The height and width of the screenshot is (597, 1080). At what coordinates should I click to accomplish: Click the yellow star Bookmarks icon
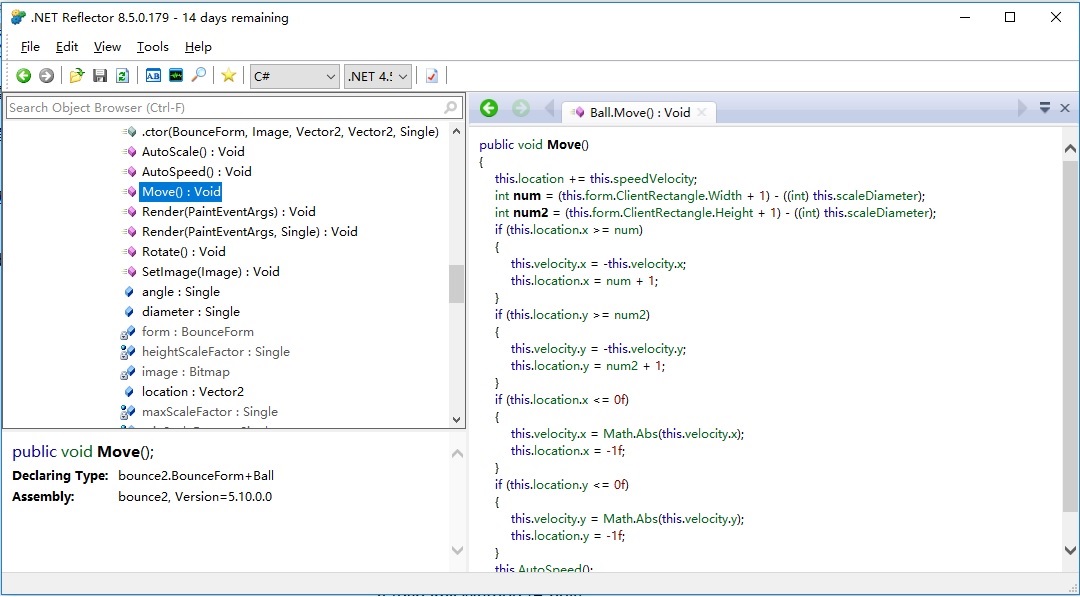tap(229, 76)
